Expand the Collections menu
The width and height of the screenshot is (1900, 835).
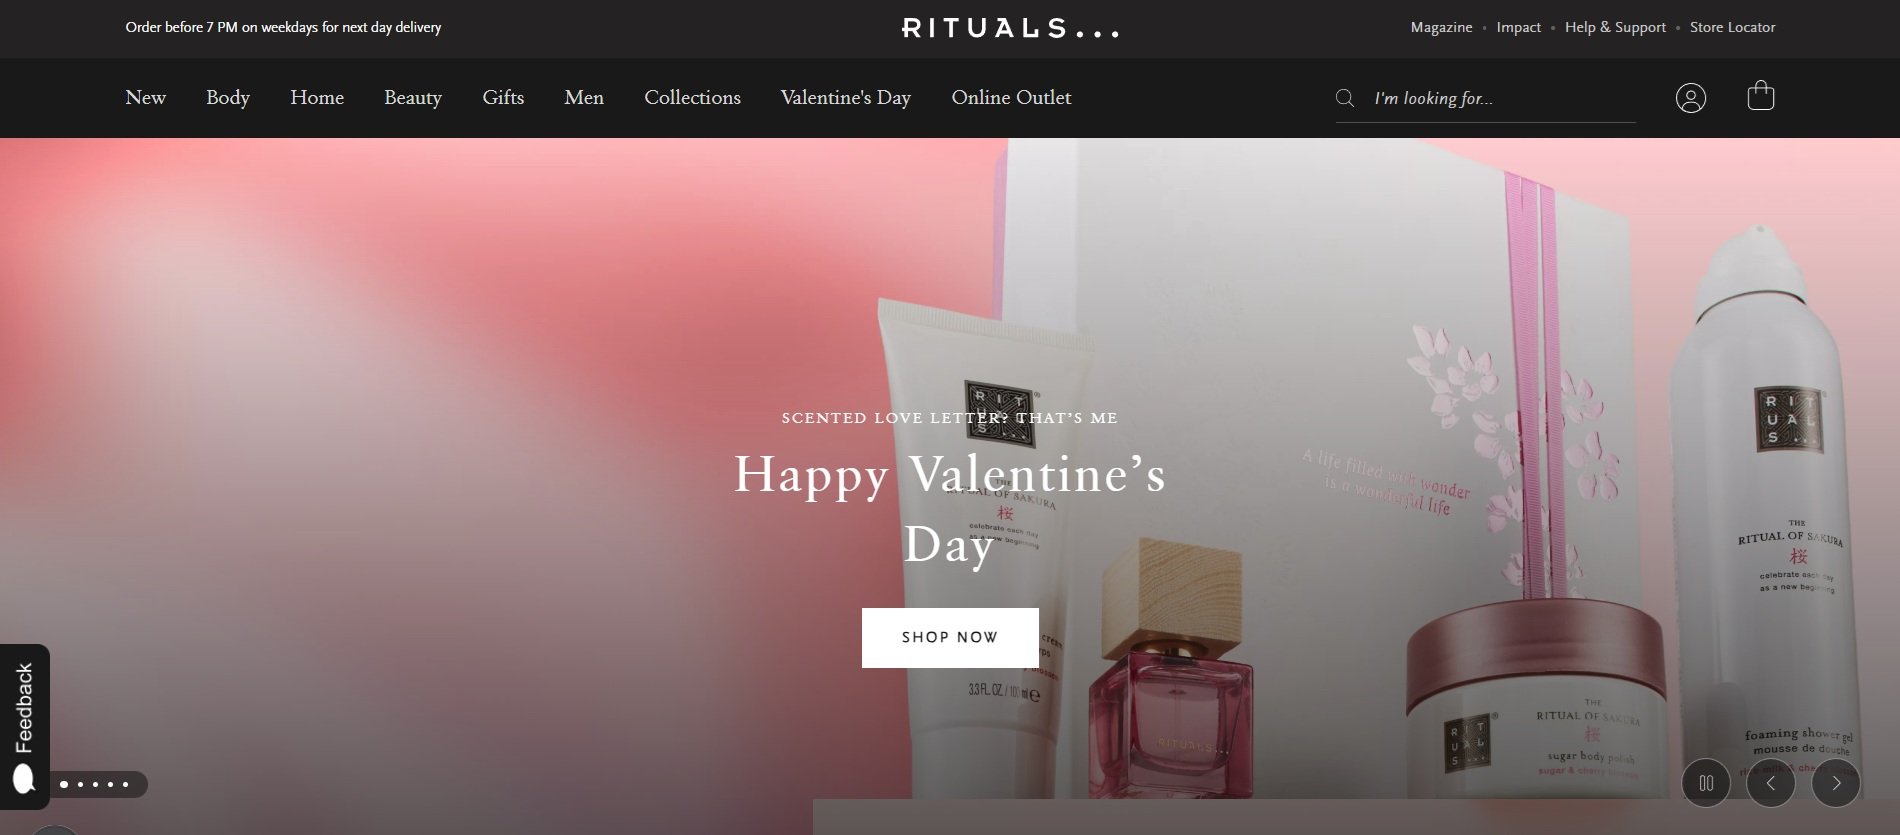click(692, 98)
